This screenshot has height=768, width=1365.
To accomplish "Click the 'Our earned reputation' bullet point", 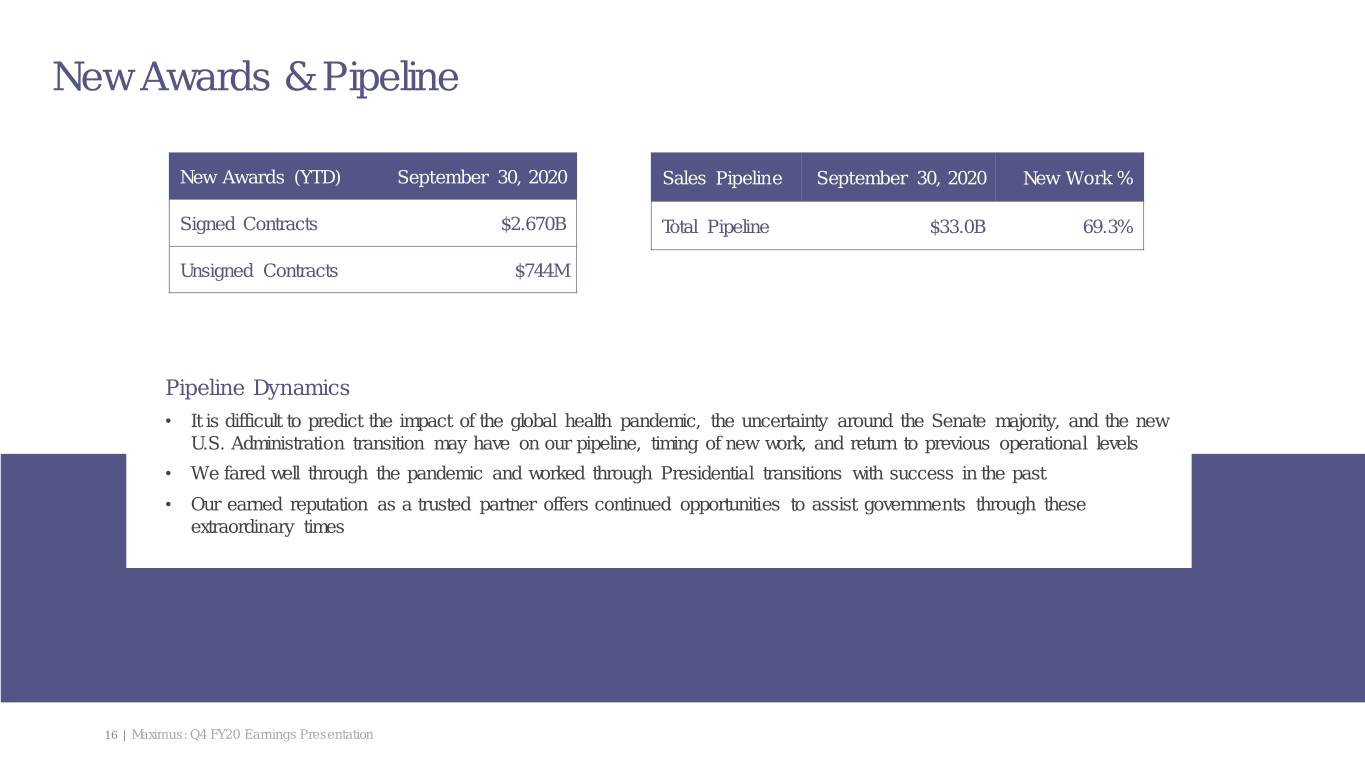I will click(x=638, y=515).
